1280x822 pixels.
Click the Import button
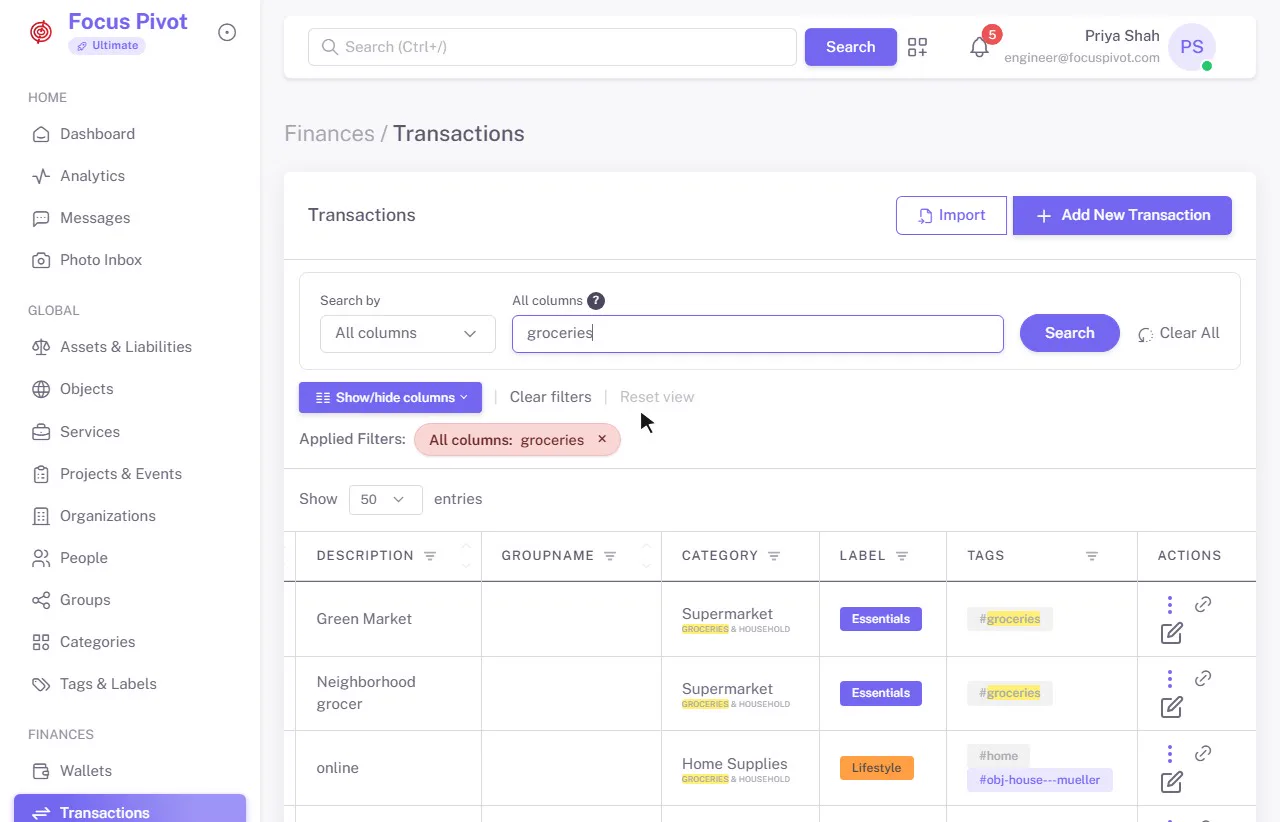click(951, 216)
